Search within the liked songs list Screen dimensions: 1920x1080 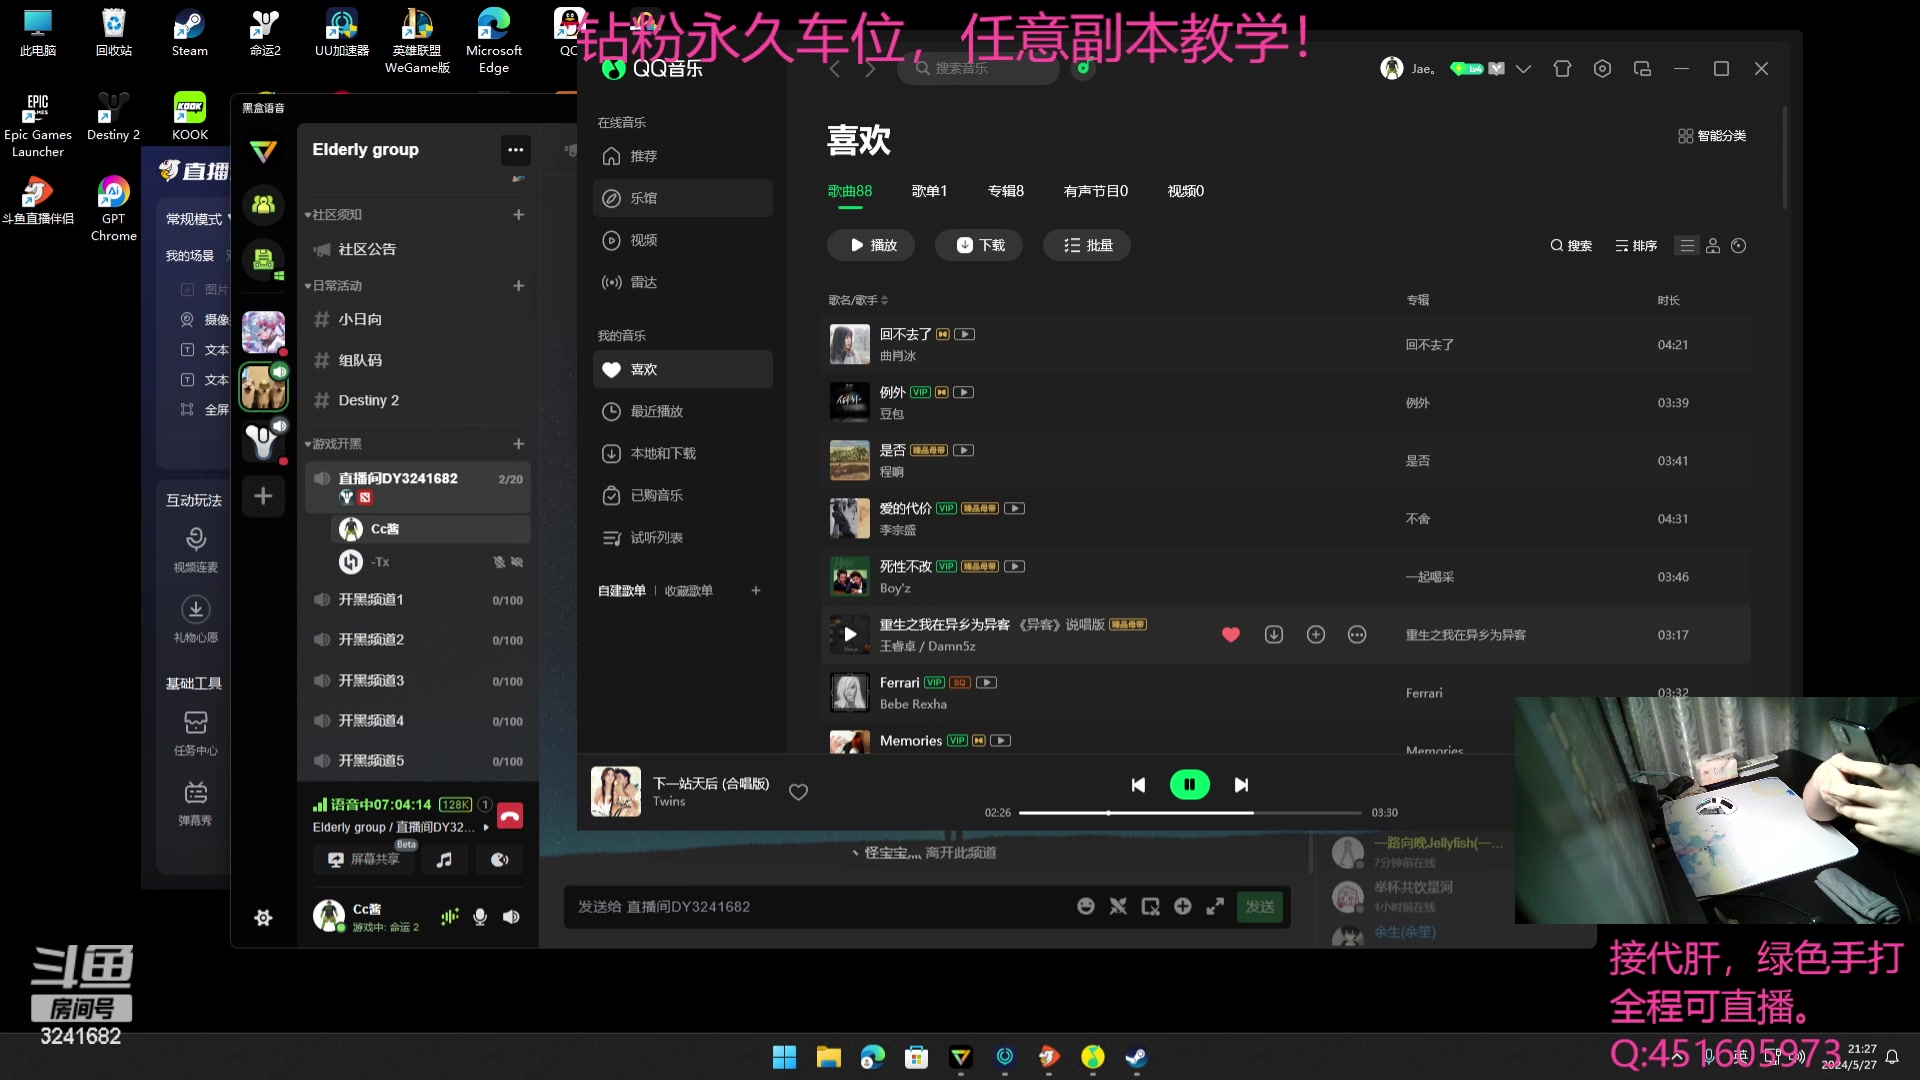pos(1570,246)
